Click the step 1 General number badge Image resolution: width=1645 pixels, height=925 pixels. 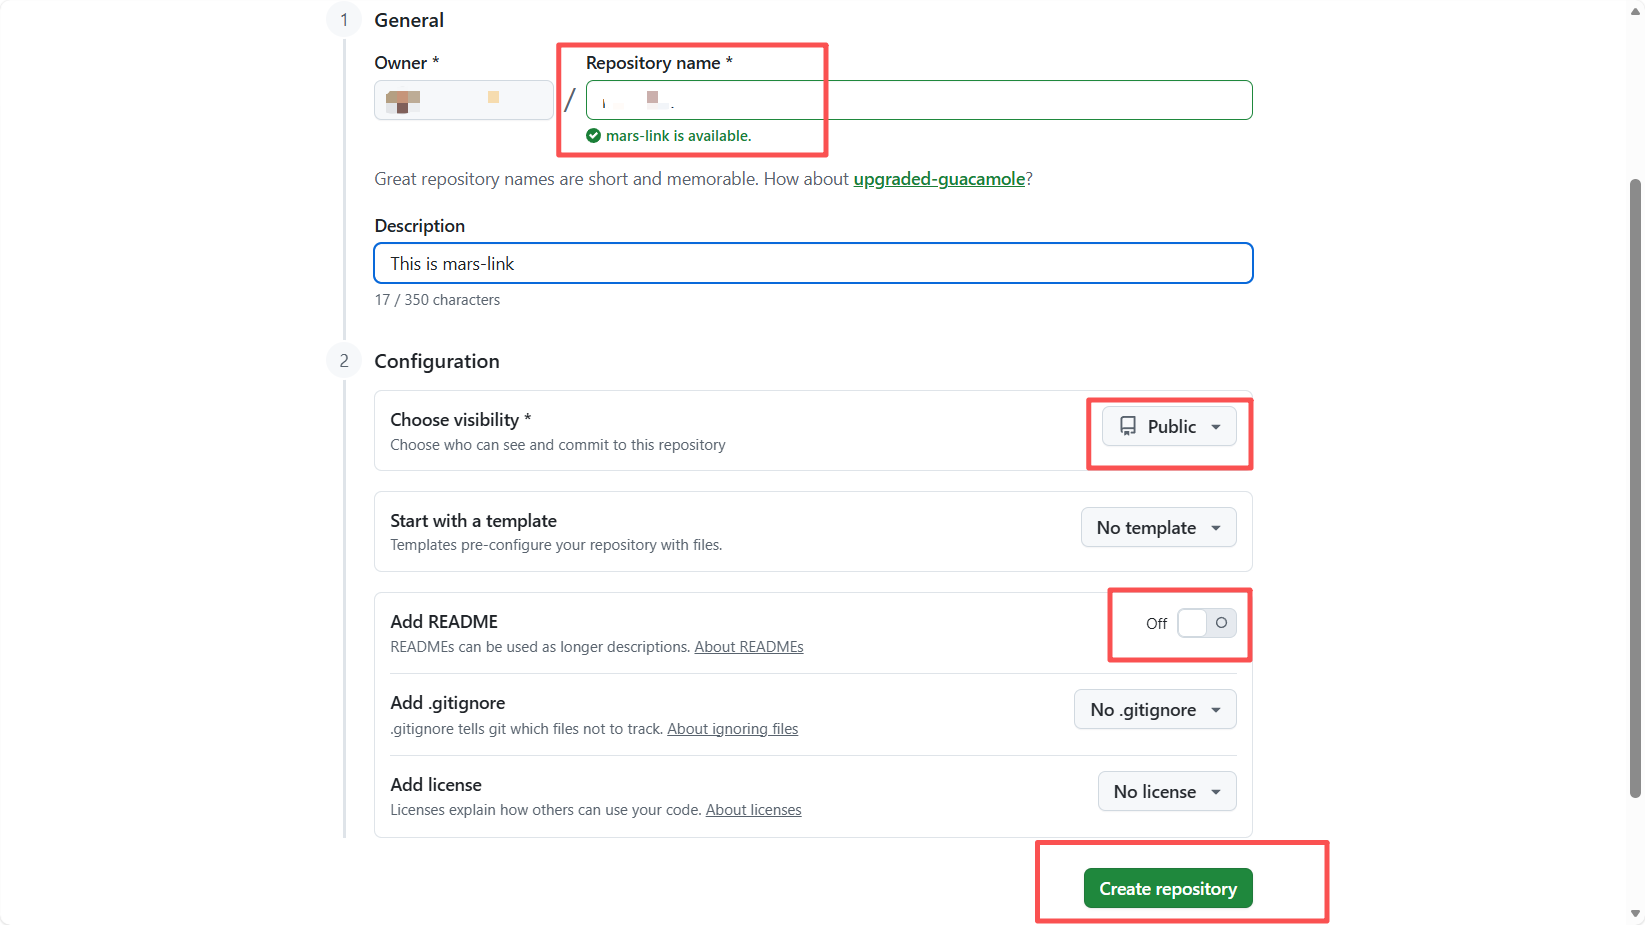(344, 20)
